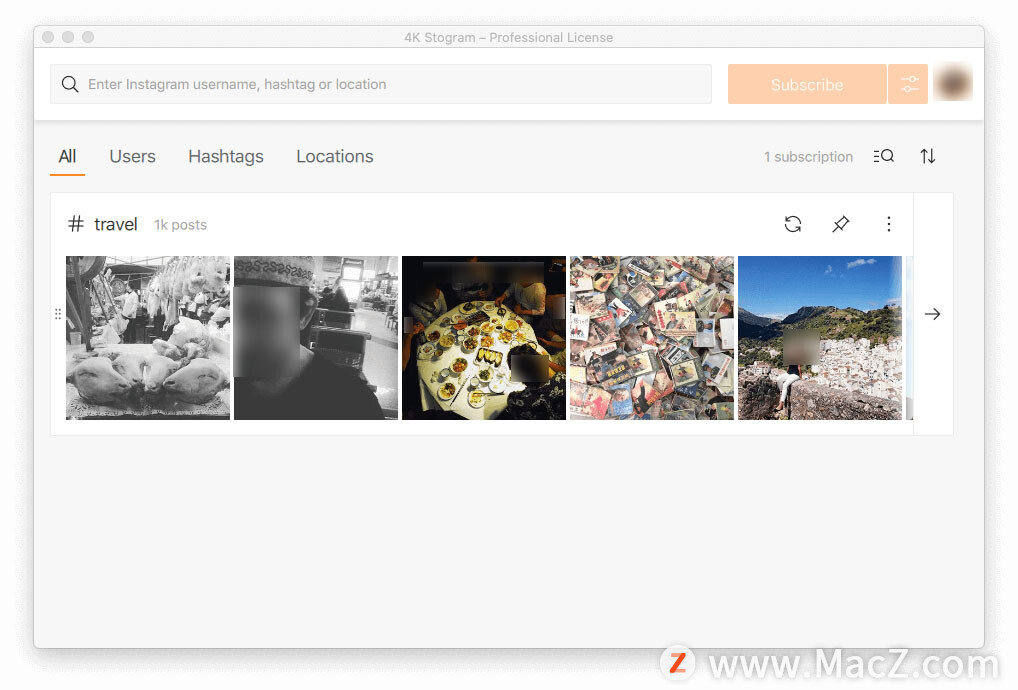Open the round dinner table photo

tap(484, 338)
